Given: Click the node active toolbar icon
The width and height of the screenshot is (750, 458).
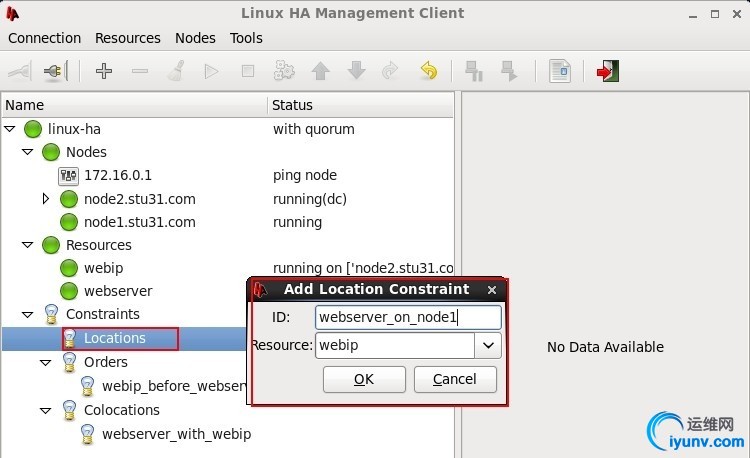Looking at the screenshot, I should coord(509,71).
